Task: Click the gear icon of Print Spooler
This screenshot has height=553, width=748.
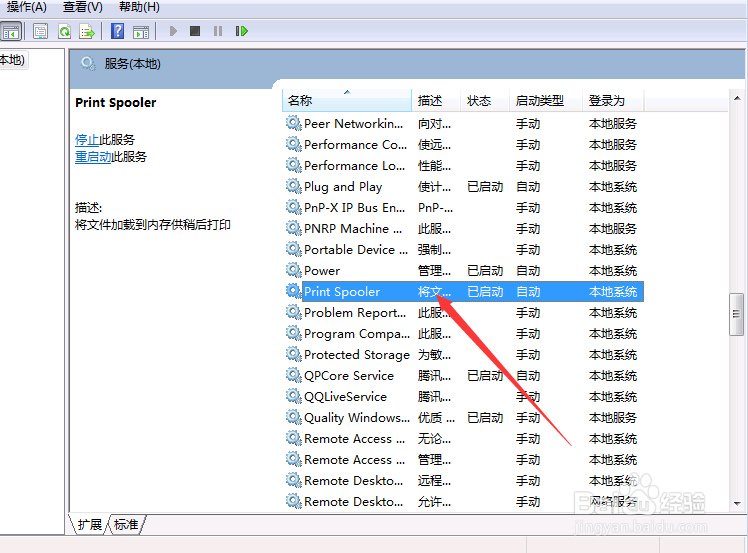Action: click(x=293, y=291)
